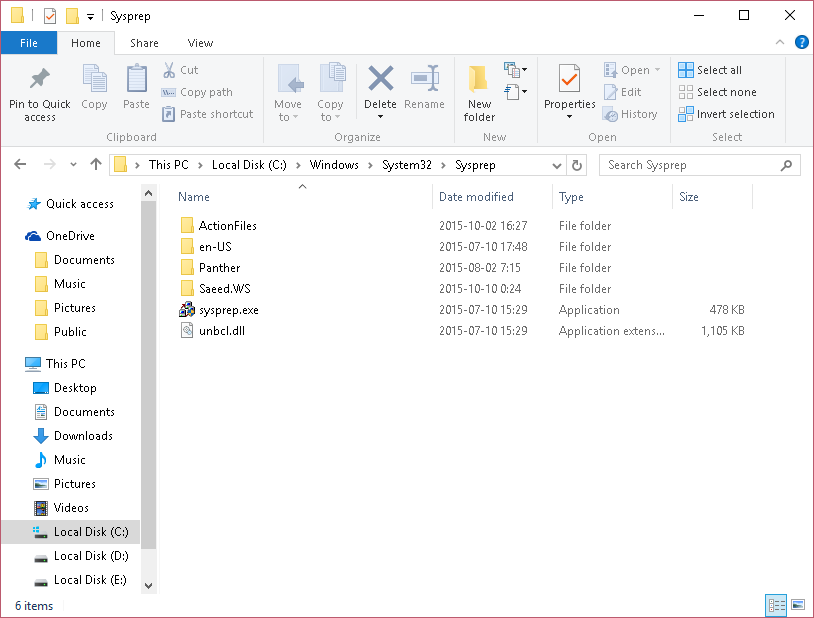Switch to the View ribbon tab
This screenshot has width=814, height=618.
(x=200, y=43)
